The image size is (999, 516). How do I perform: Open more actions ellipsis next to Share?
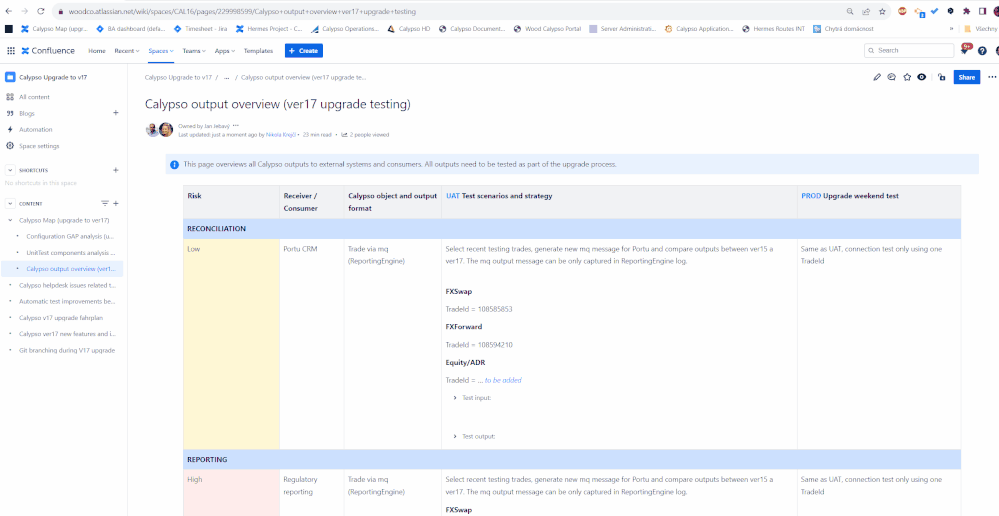tap(992, 77)
